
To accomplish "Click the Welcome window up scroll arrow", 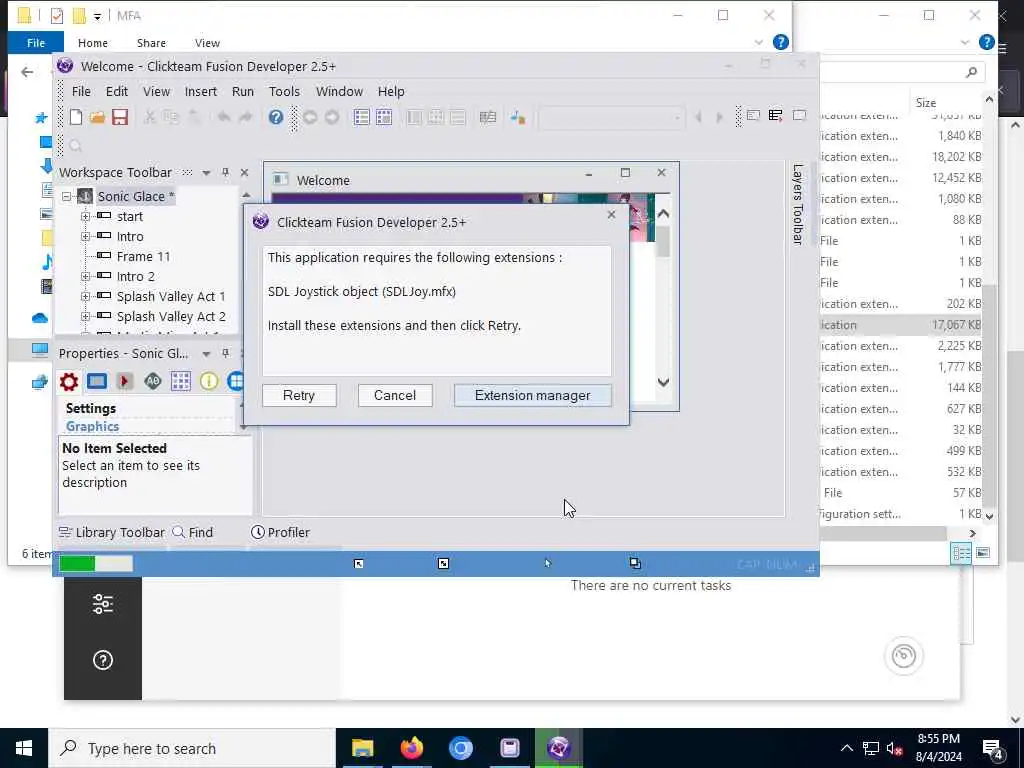I will (664, 214).
